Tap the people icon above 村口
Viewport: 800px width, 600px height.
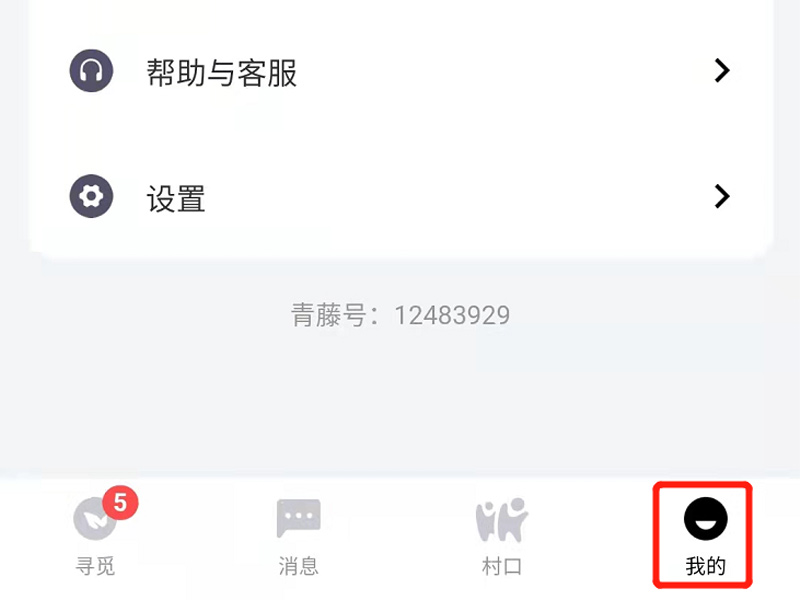click(502, 519)
